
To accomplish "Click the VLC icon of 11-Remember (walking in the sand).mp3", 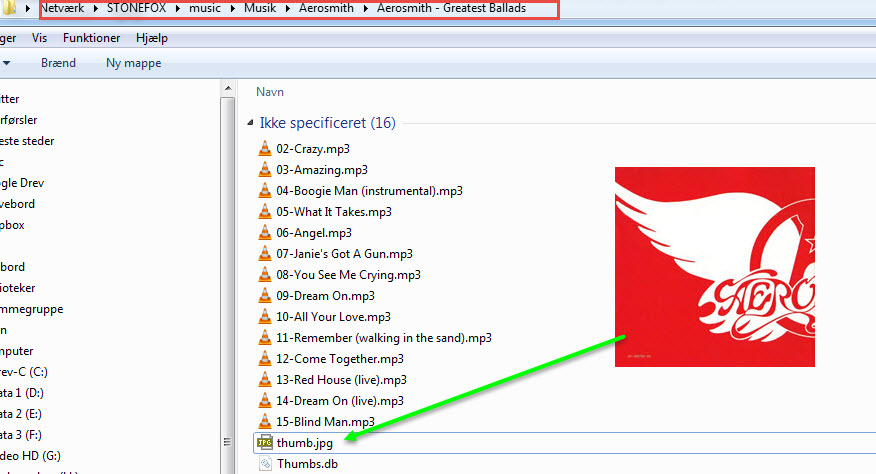I will [x=265, y=337].
